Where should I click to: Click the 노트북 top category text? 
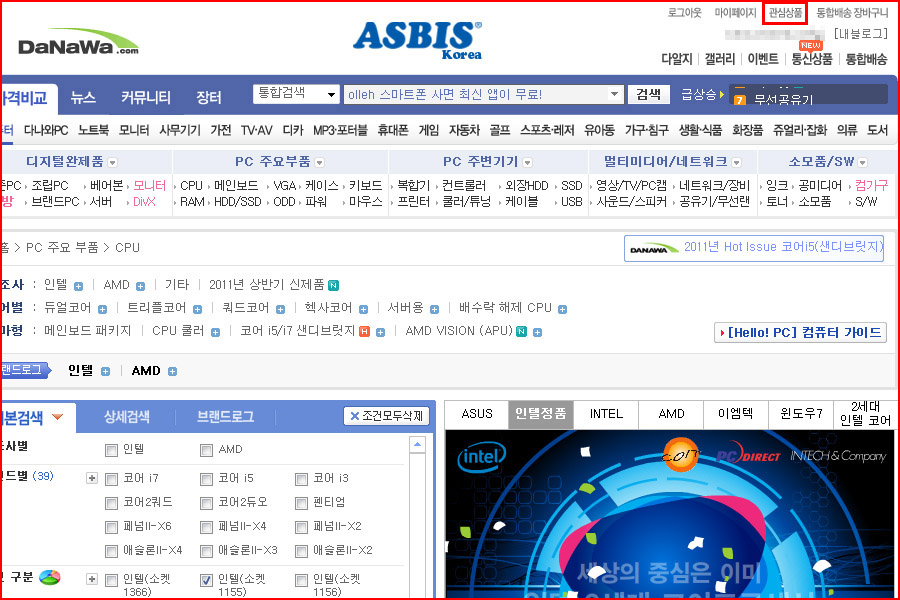tap(93, 130)
